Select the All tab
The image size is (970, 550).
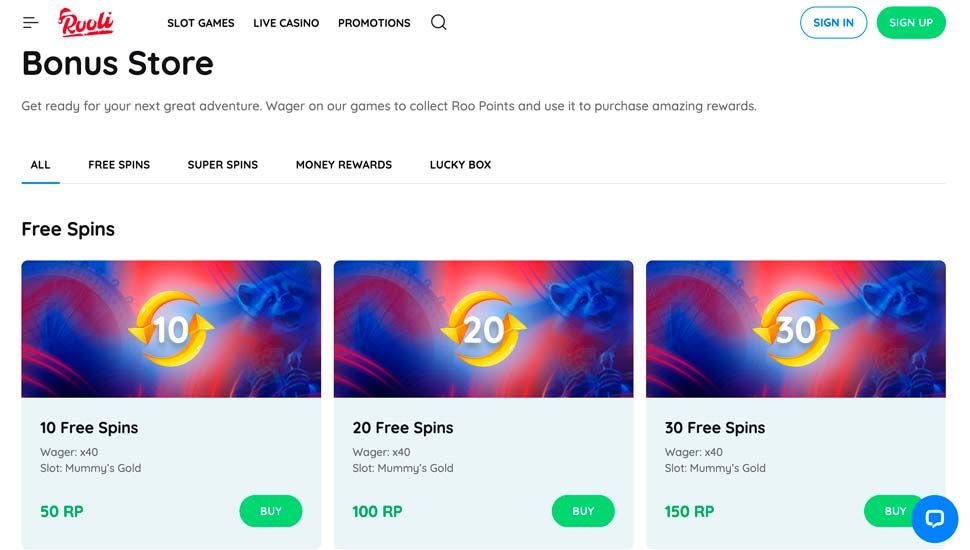[40, 165]
